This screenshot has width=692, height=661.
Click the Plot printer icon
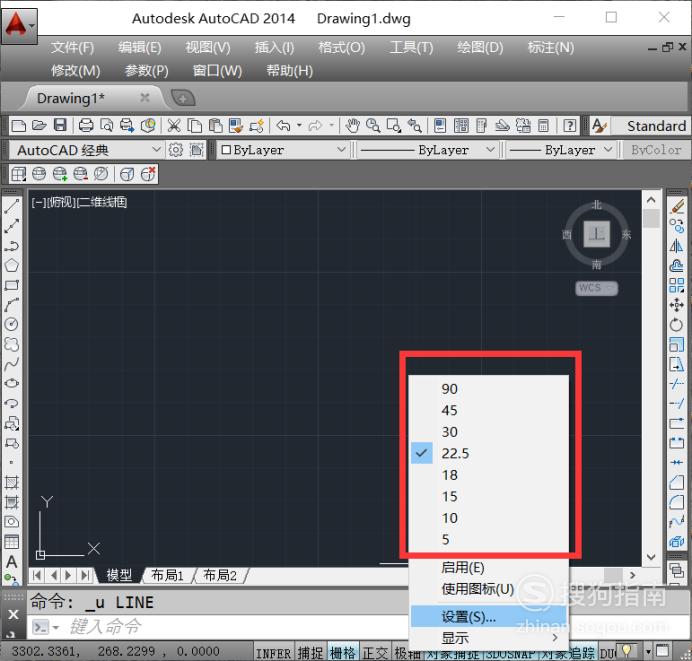pyautogui.click(x=86, y=126)
